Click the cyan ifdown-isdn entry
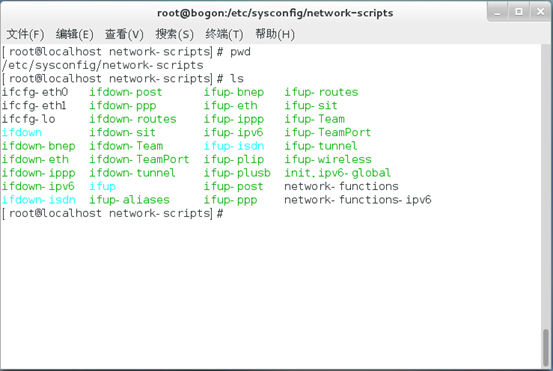The image size is (553, 371). click(38, 200)
